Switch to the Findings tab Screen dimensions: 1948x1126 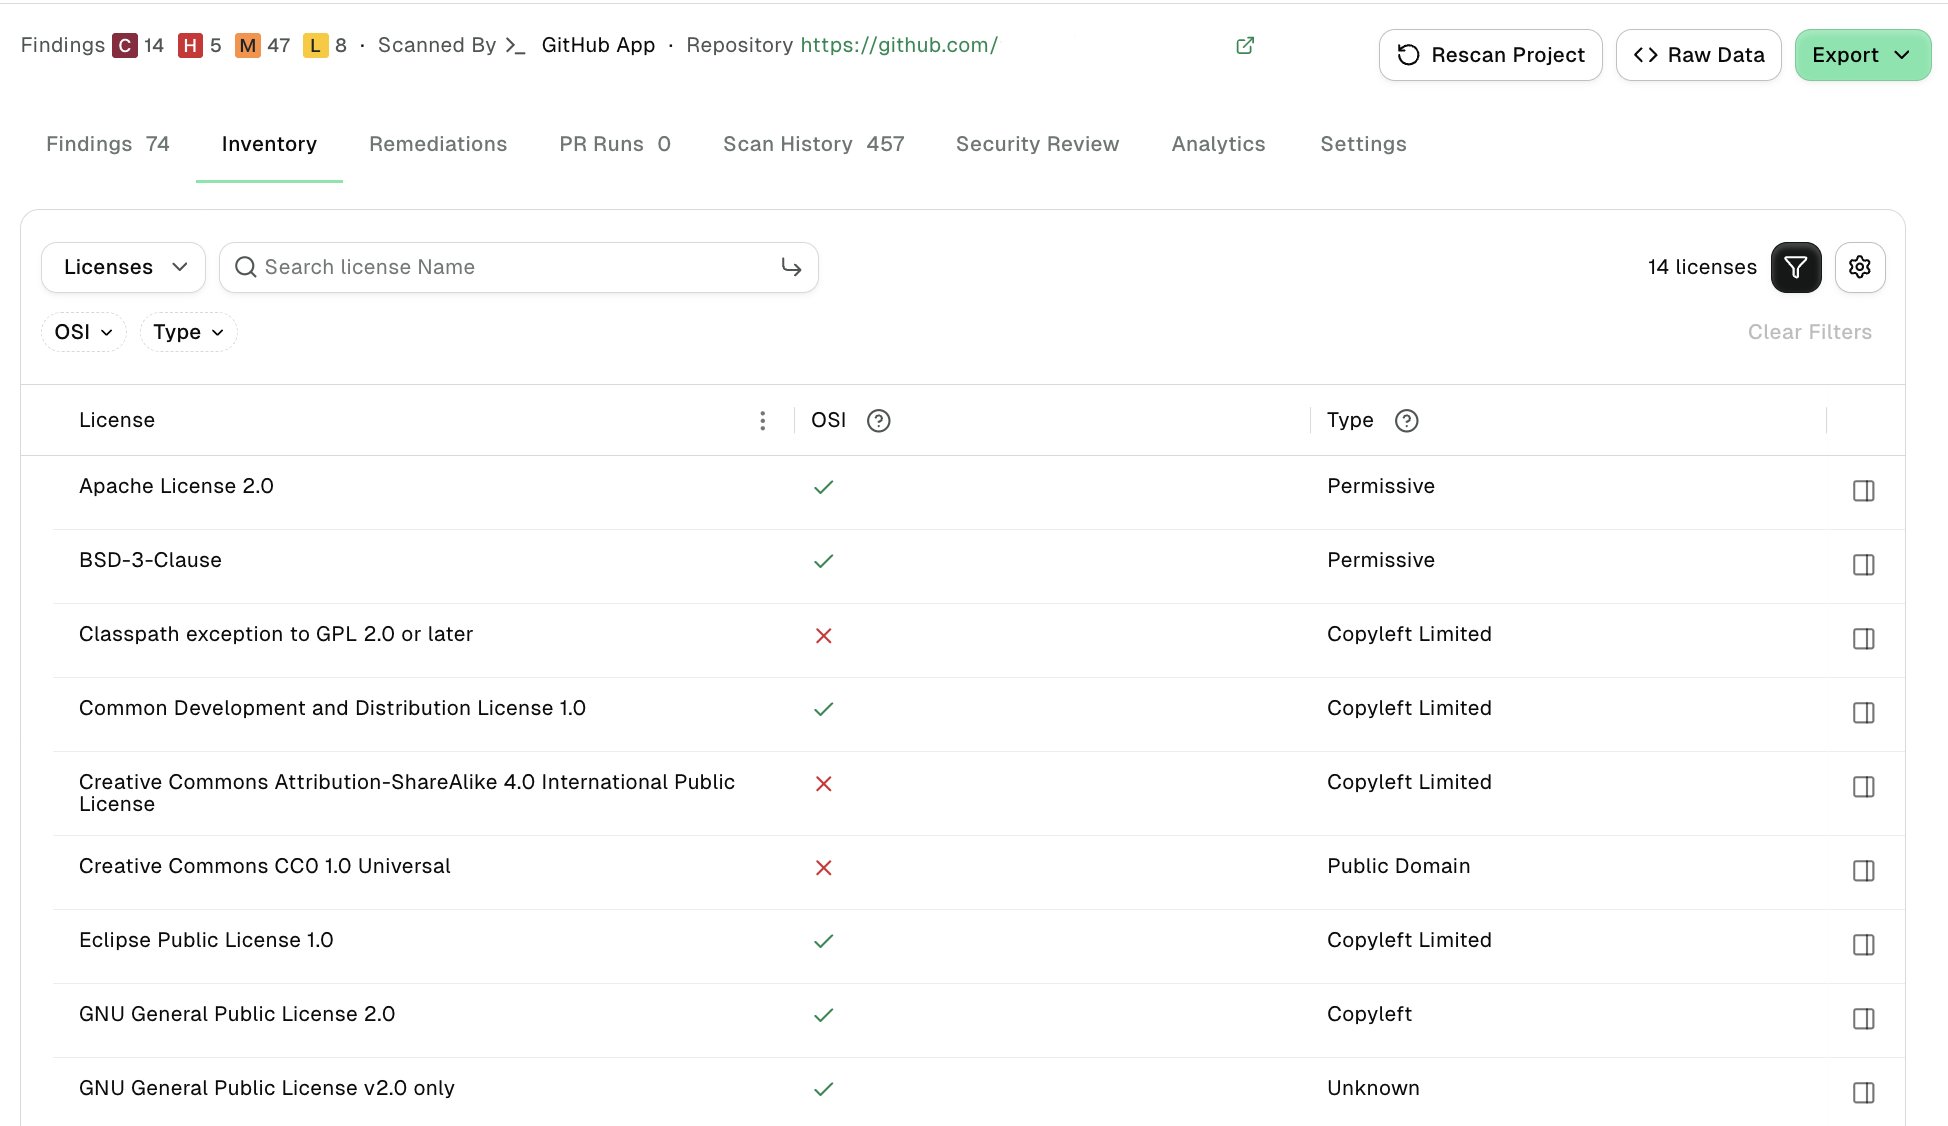[x=108, y=144]
